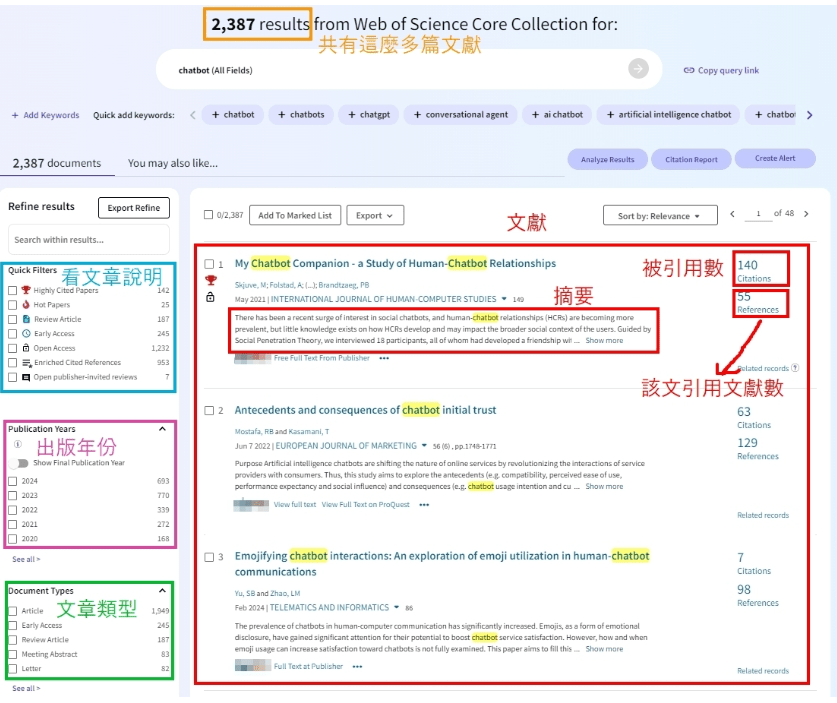Click Related records help question icon

[795, 368]
